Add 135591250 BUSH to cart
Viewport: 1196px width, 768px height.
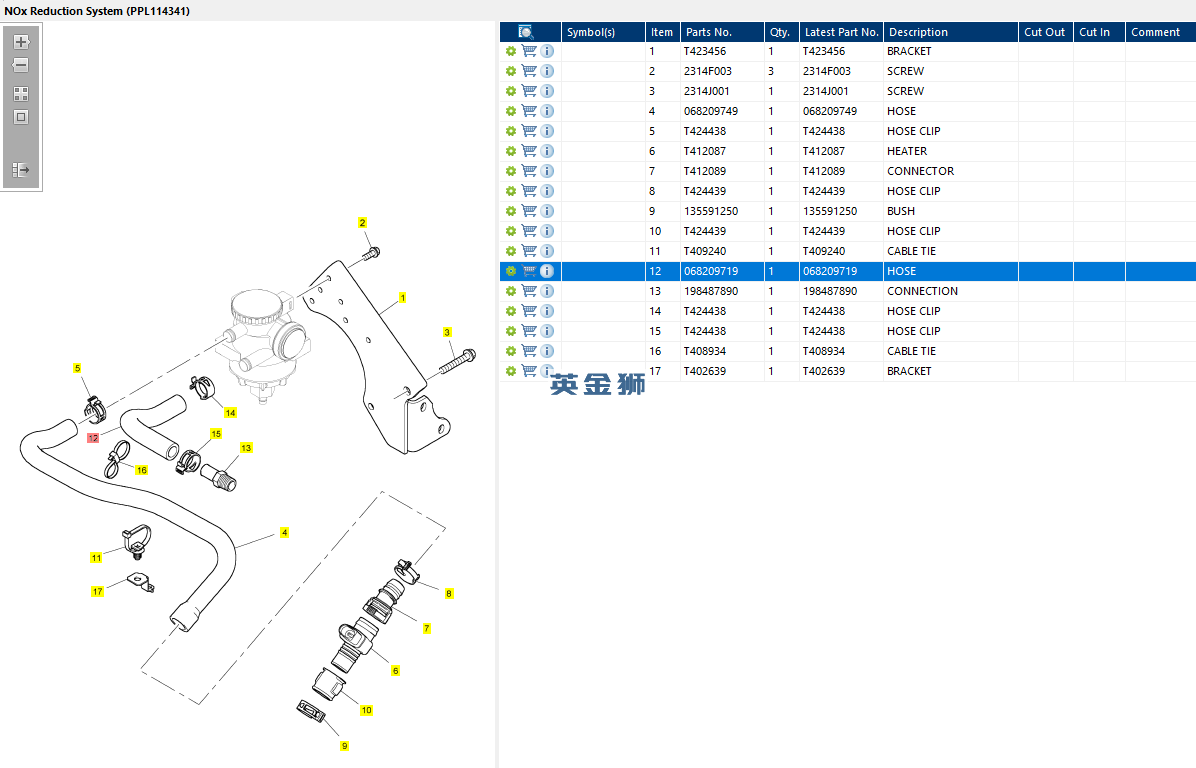(x=529, y=211)
